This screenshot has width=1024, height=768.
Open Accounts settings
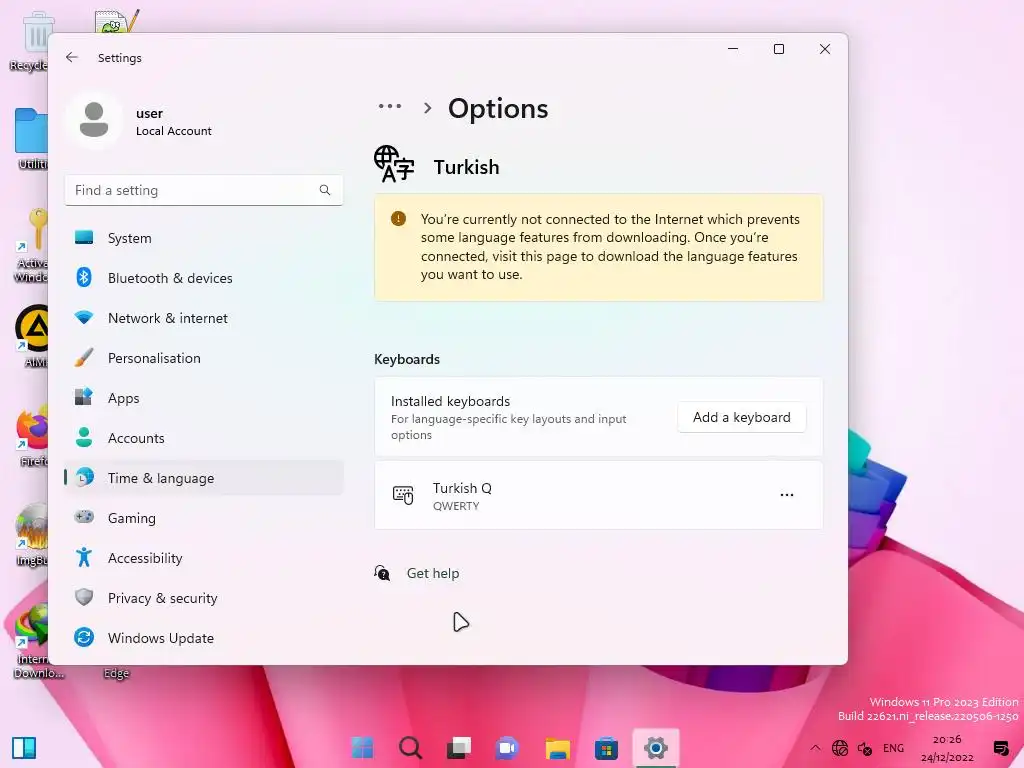pyautogui.click(x=204, y=438)
